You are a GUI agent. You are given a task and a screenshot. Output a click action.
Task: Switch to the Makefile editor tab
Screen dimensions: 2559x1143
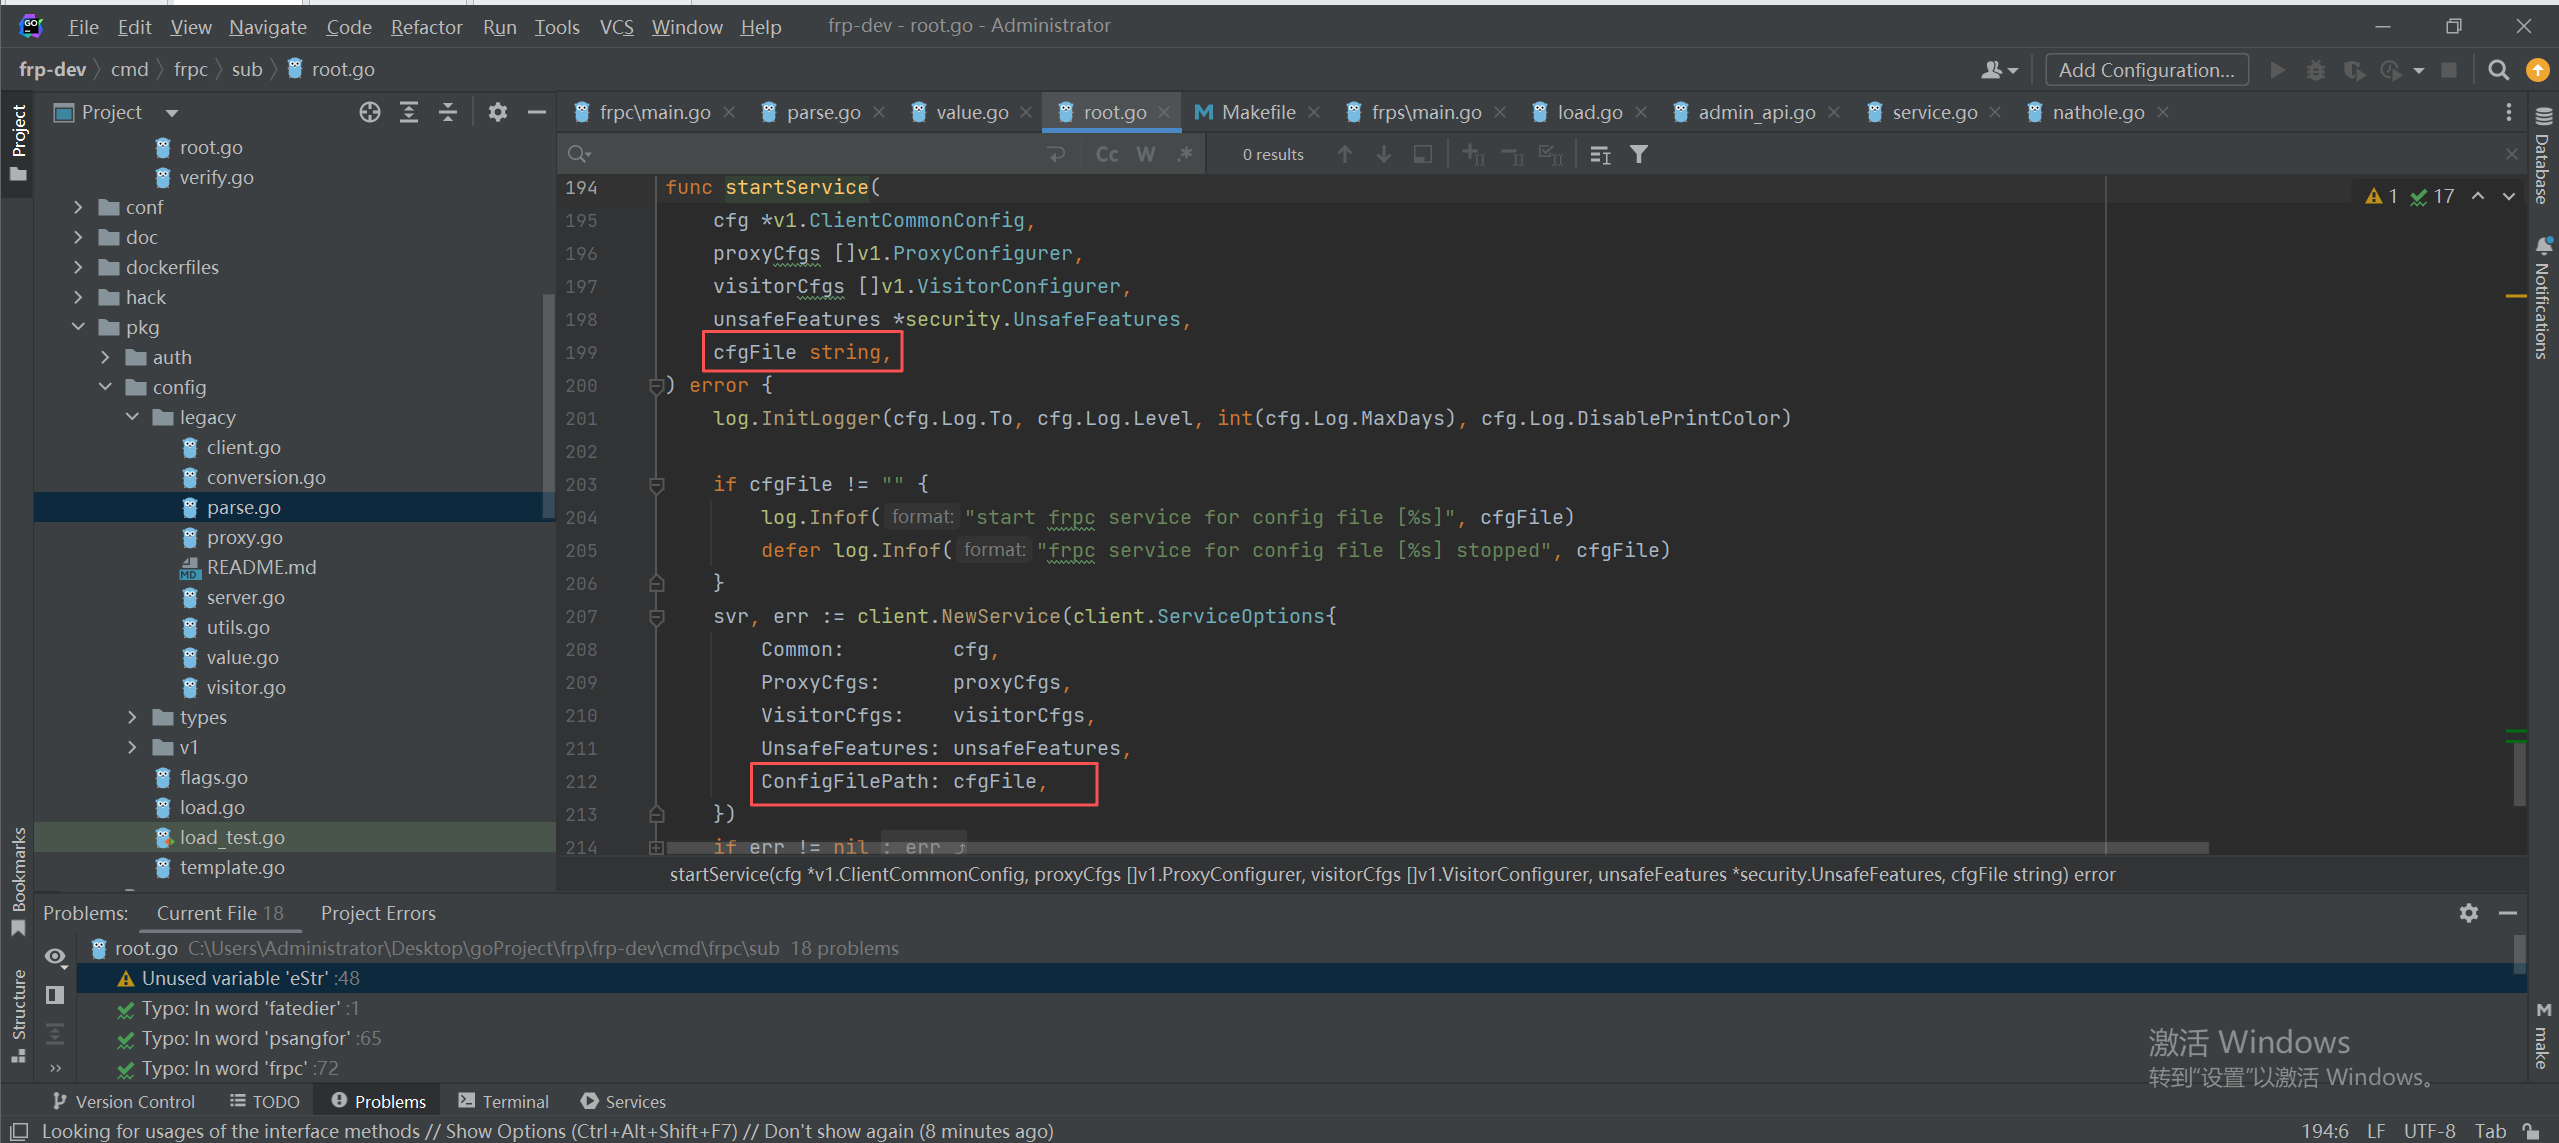[1257, 112]
